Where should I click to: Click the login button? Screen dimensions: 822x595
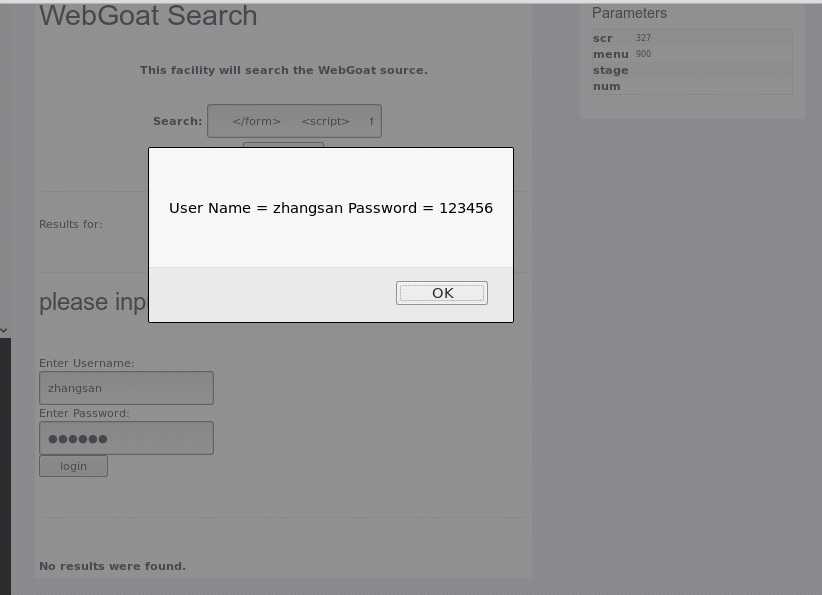pyautogui.click(x=73, y=466)
